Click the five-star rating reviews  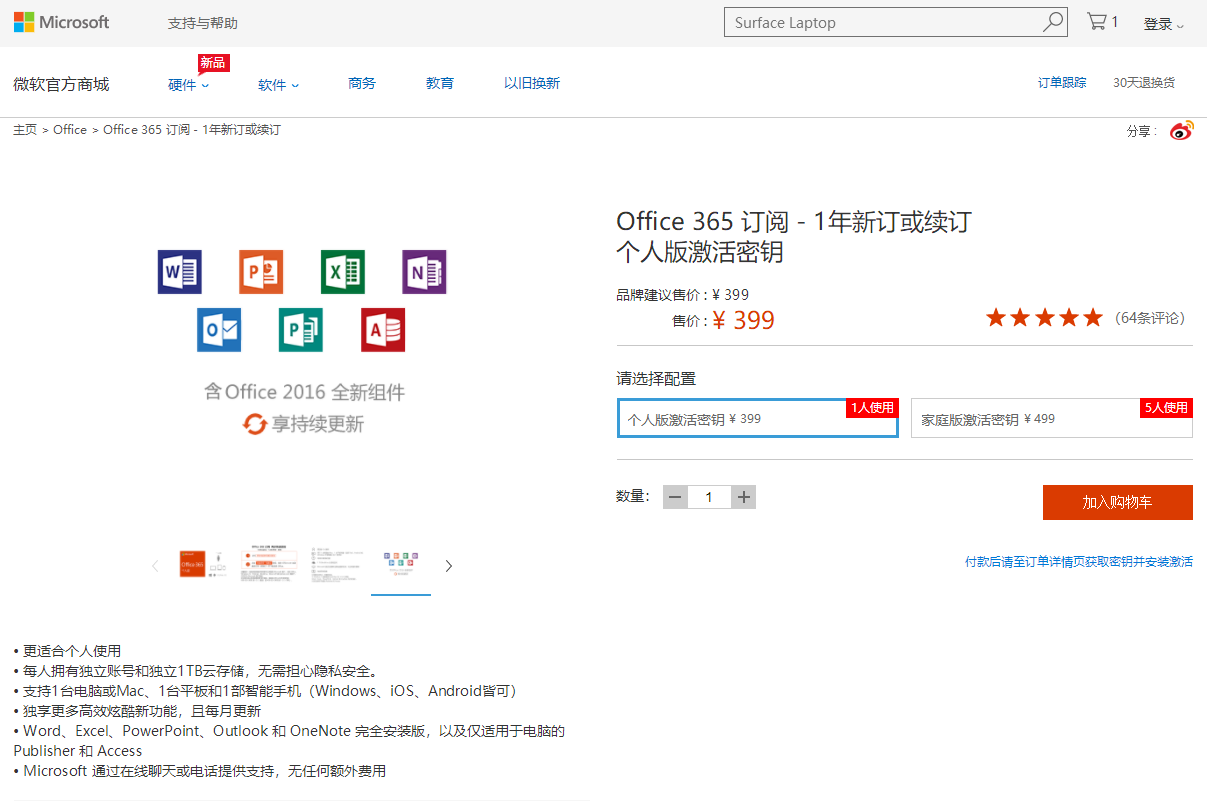coord(1044,318)
